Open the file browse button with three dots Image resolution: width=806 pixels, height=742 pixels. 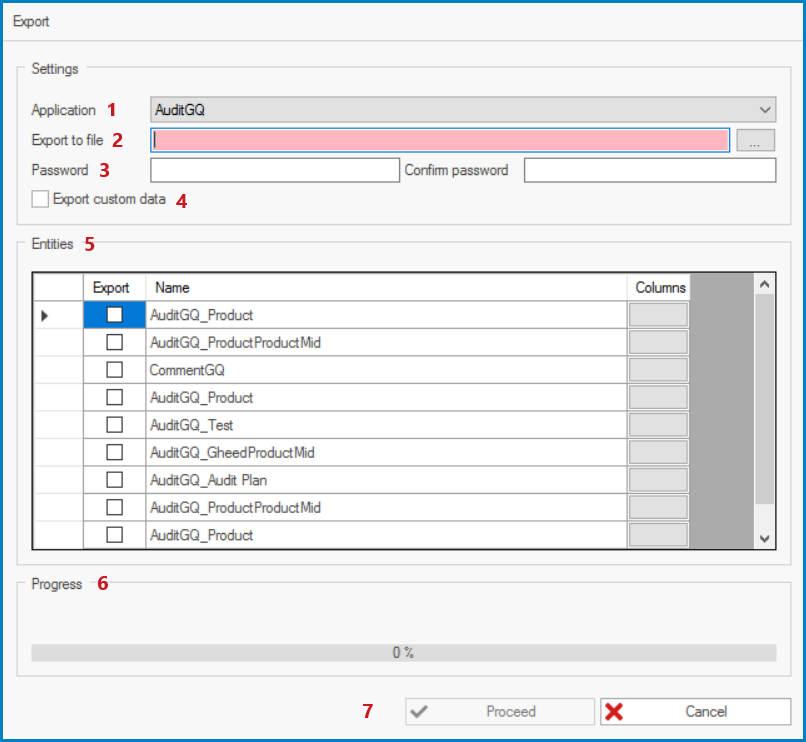pos(755,140)
